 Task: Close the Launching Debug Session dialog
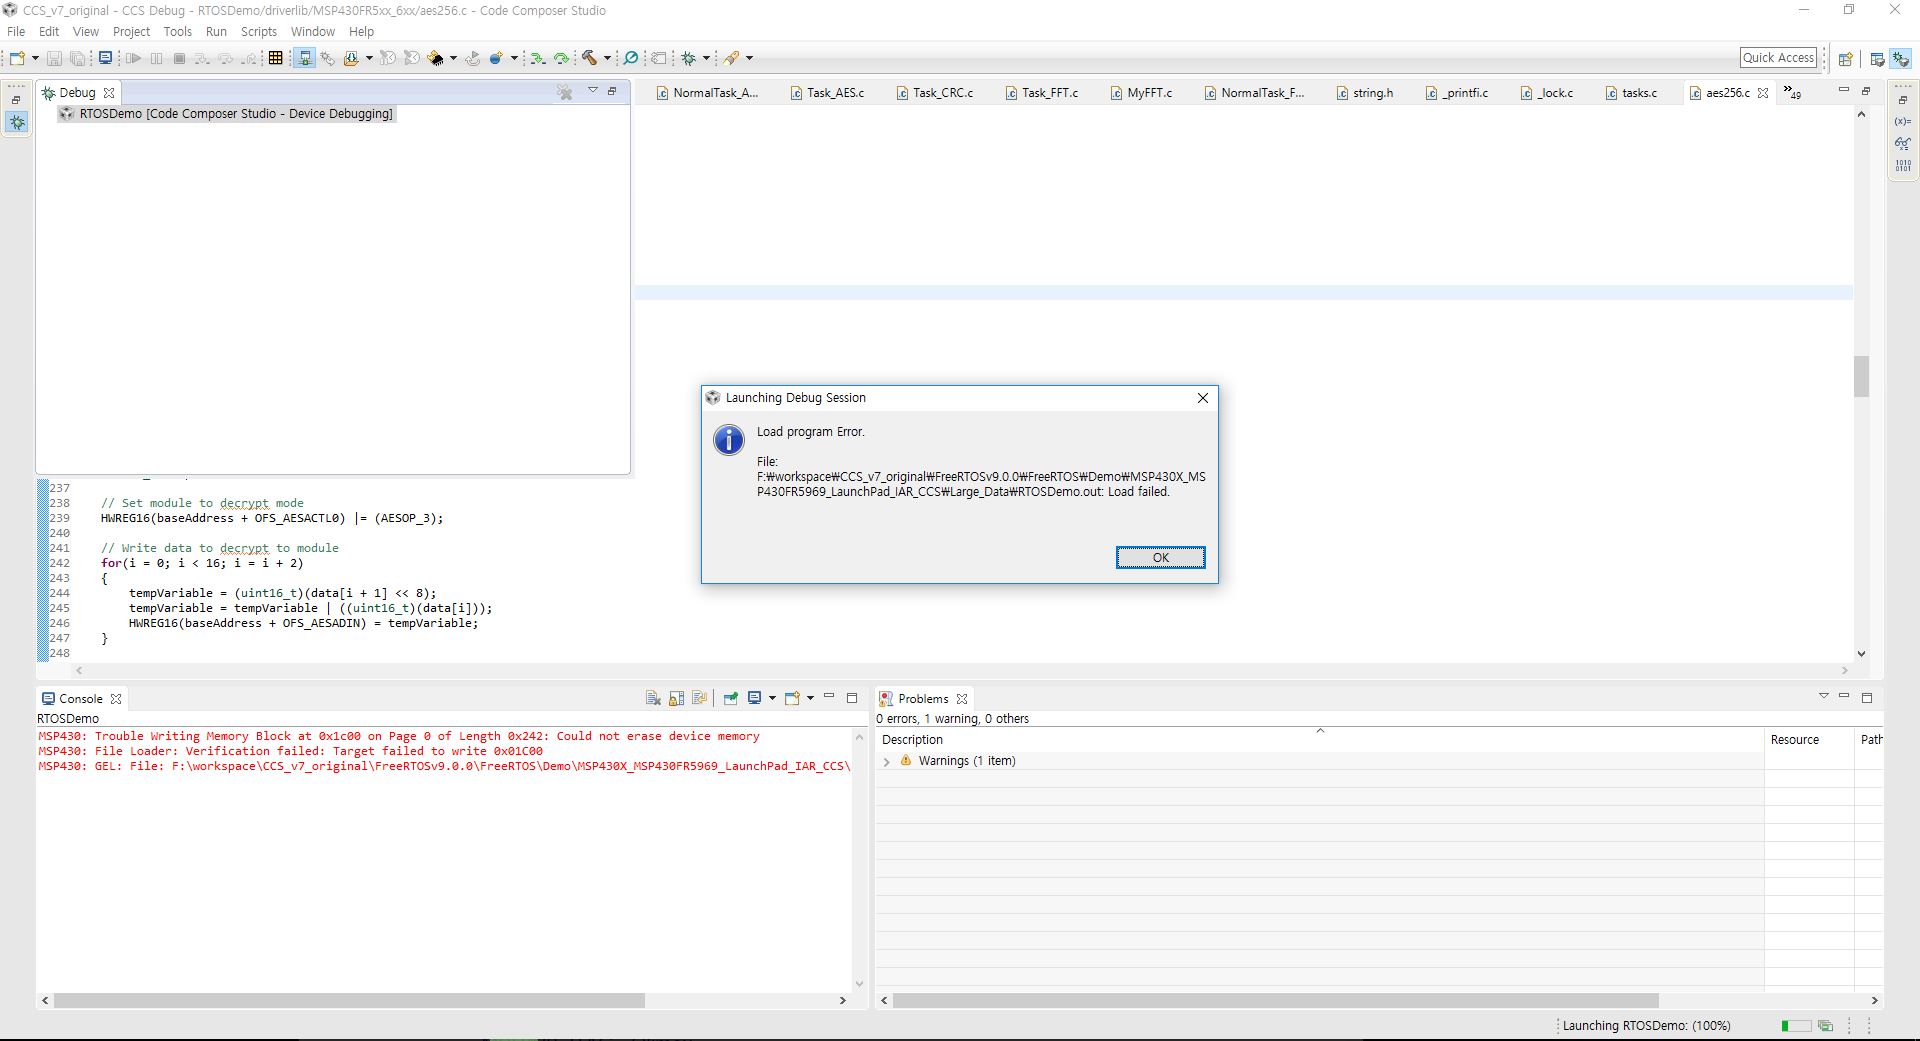point(1203,398)
